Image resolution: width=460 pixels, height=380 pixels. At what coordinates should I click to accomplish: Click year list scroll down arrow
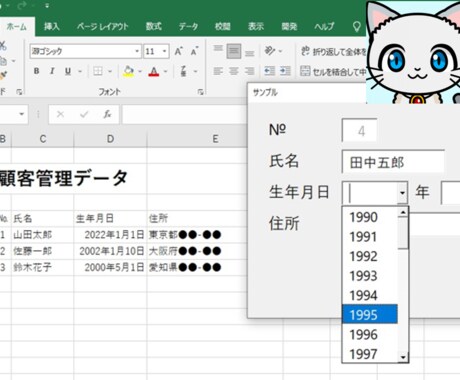(403, 357)
